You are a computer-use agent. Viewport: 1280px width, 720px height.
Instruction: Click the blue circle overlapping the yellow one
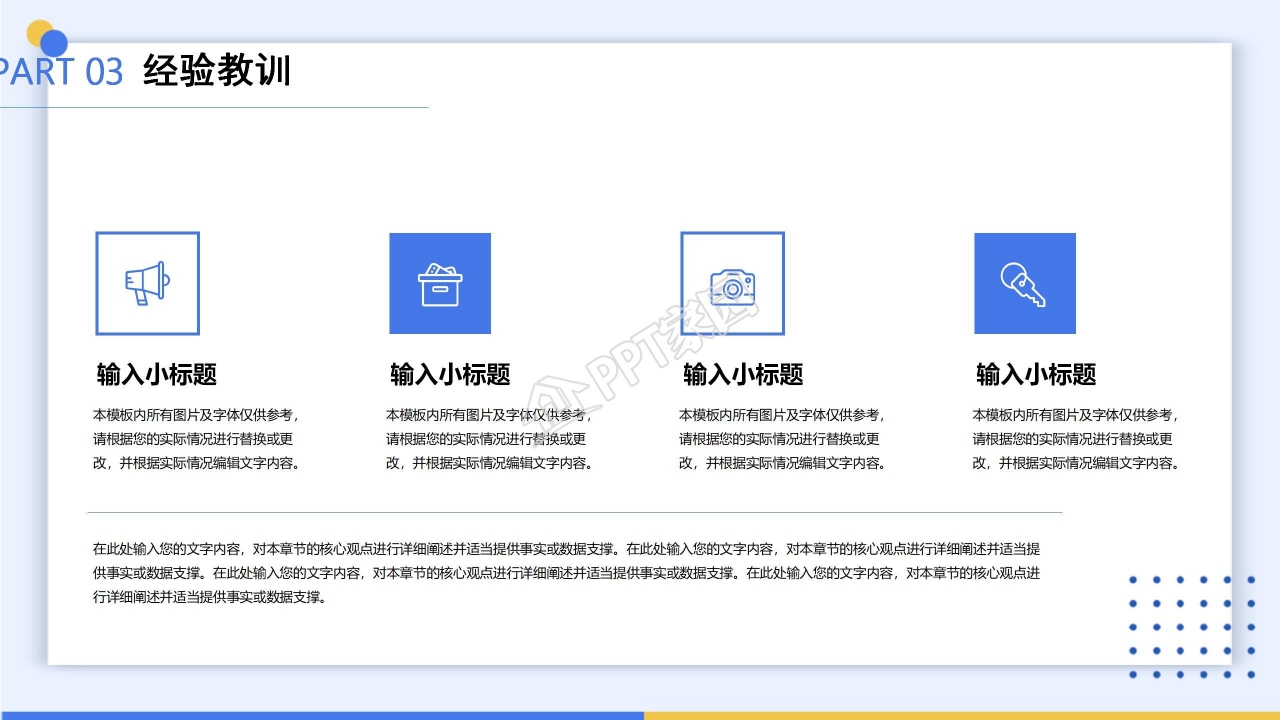(53, 42)
